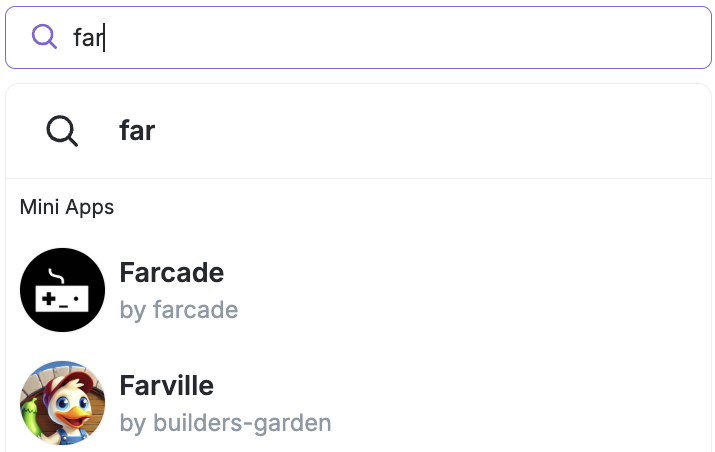Click the purple magnifier icon in search box

pyautogui.click(x=44, y=37)
